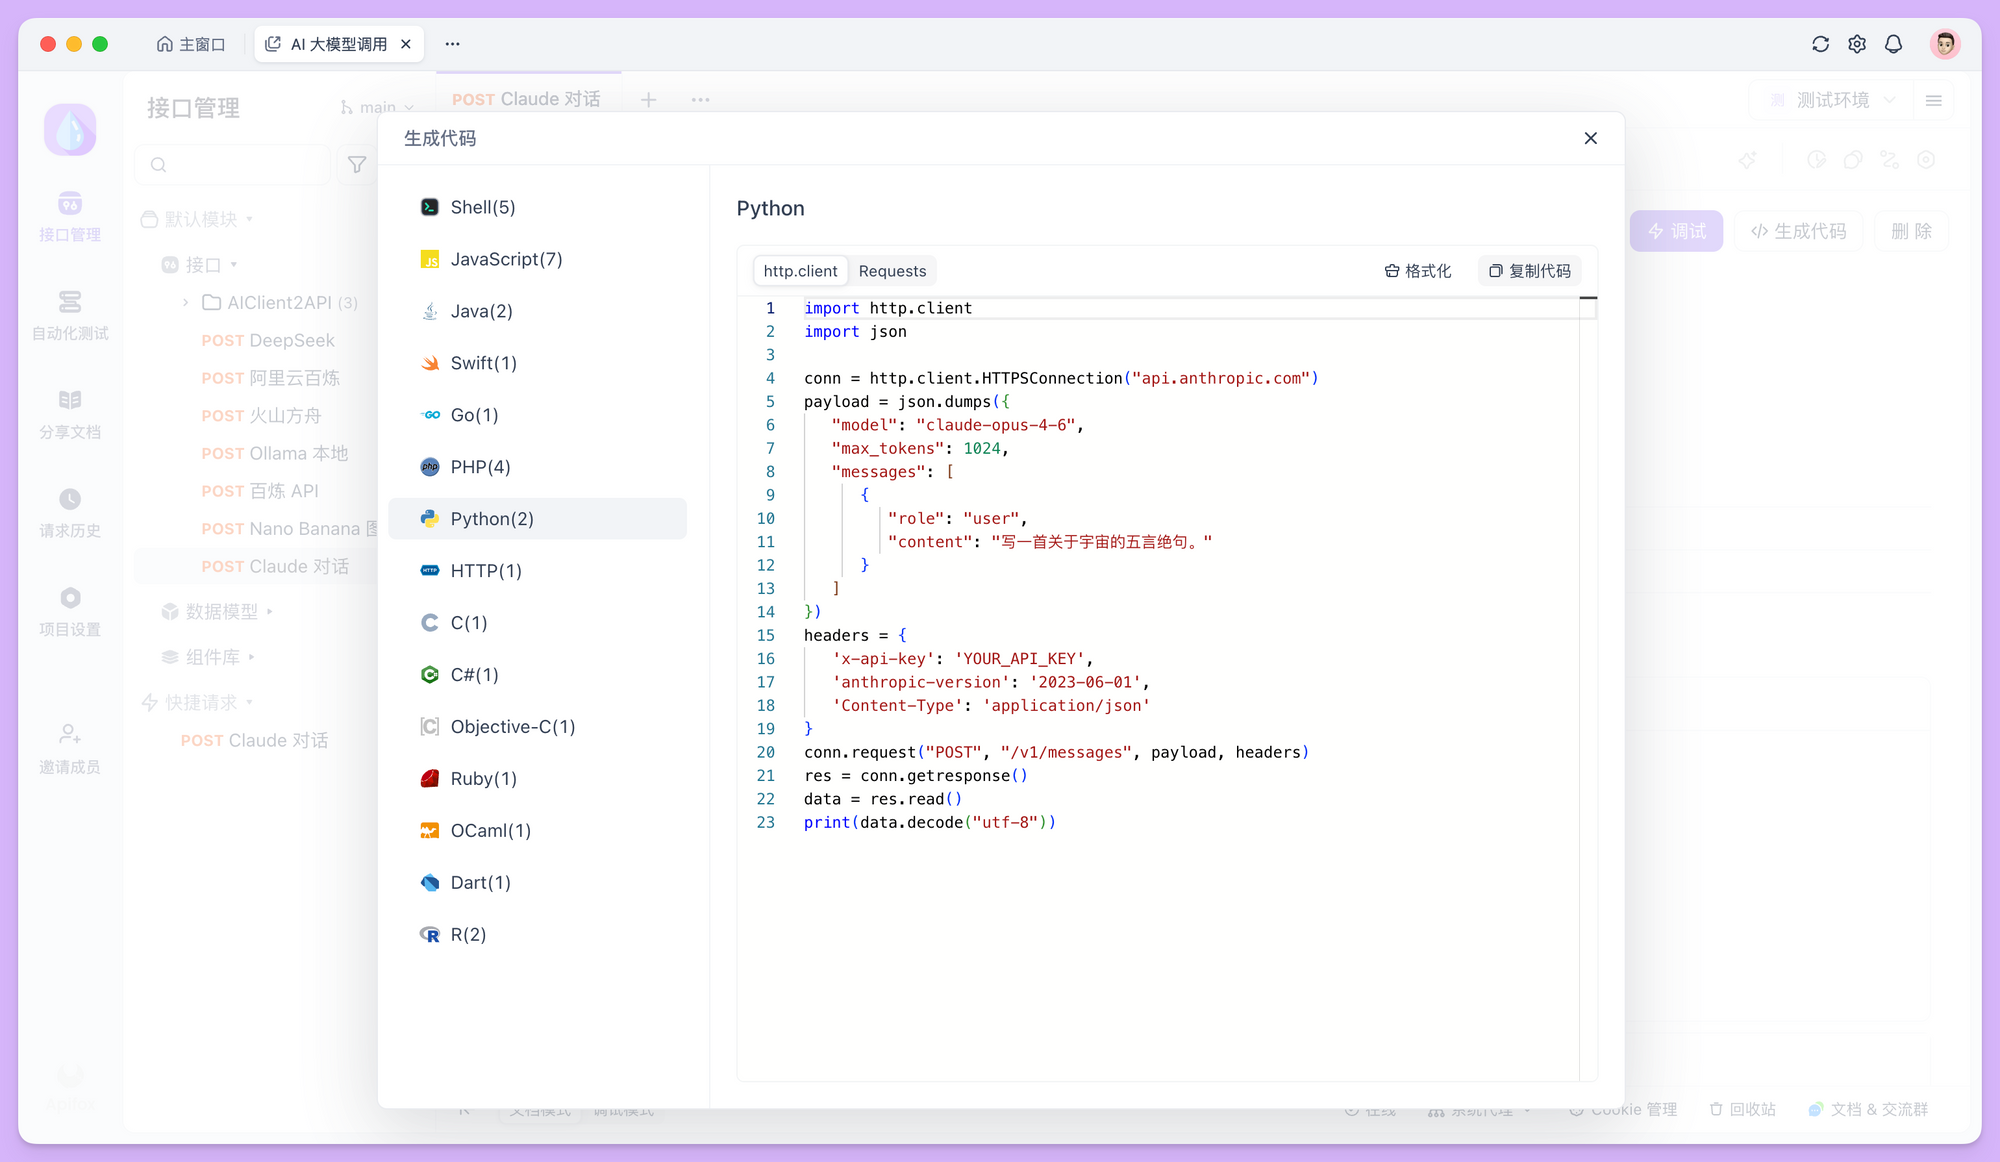2000x1162 pixels.
Task: Select Shell(5) from language list
Action: click(x=483, y=207)
